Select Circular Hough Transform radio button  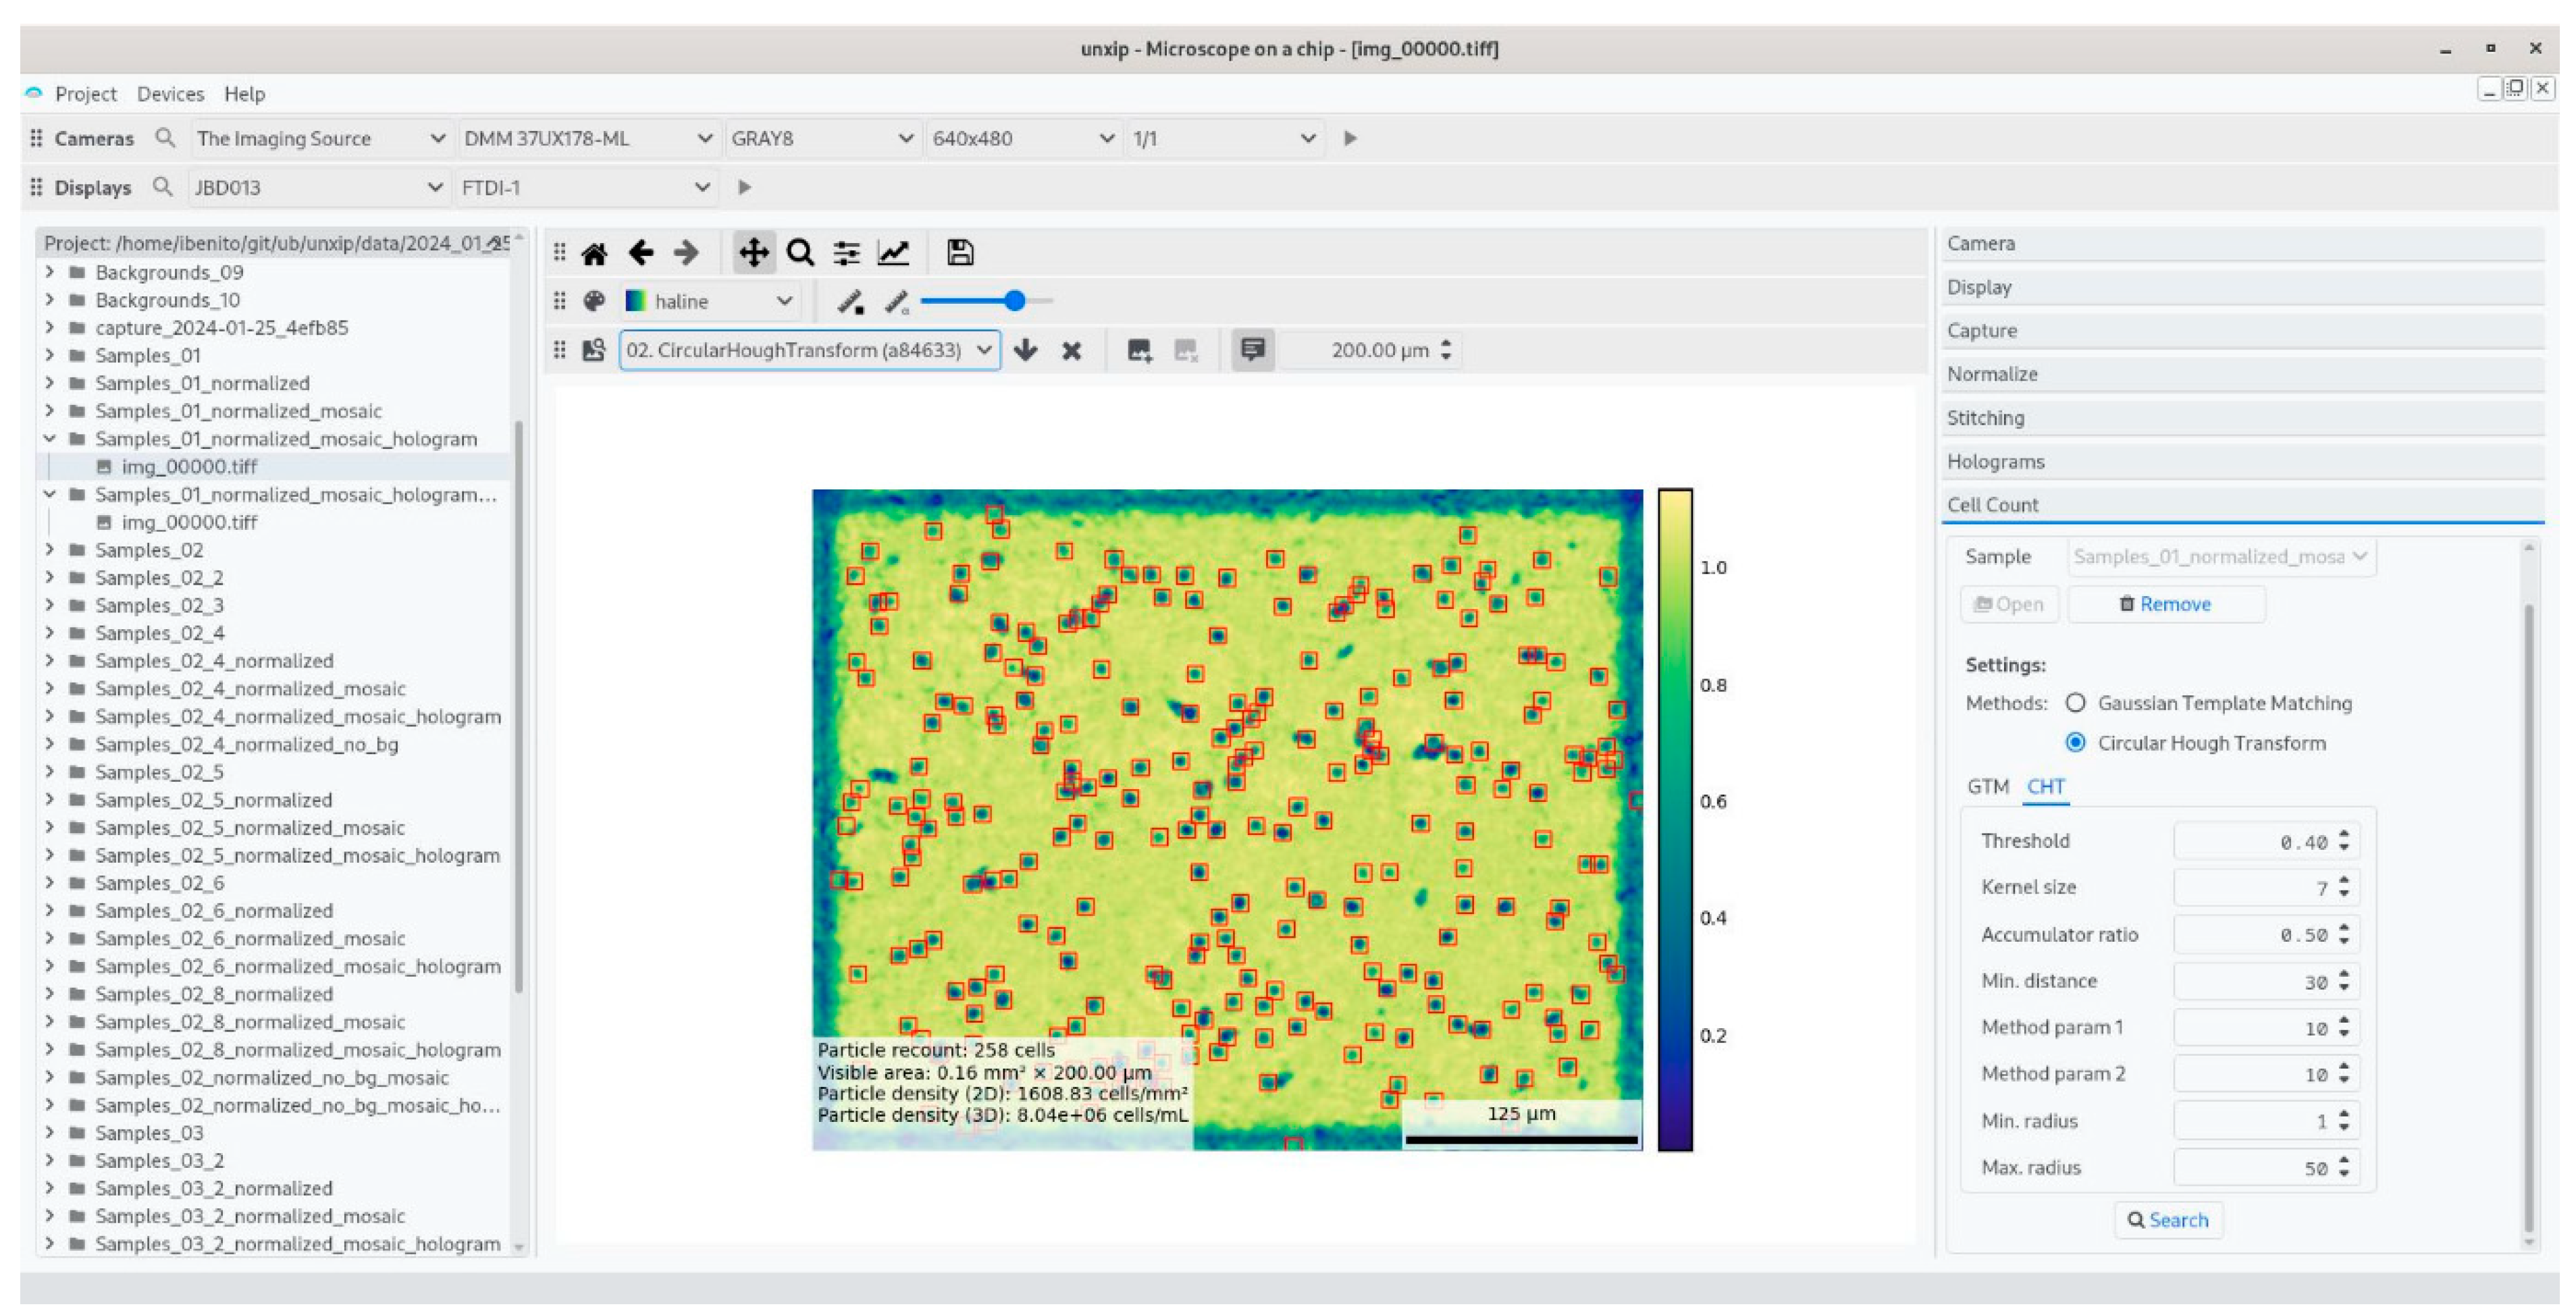pos(2075,744)
